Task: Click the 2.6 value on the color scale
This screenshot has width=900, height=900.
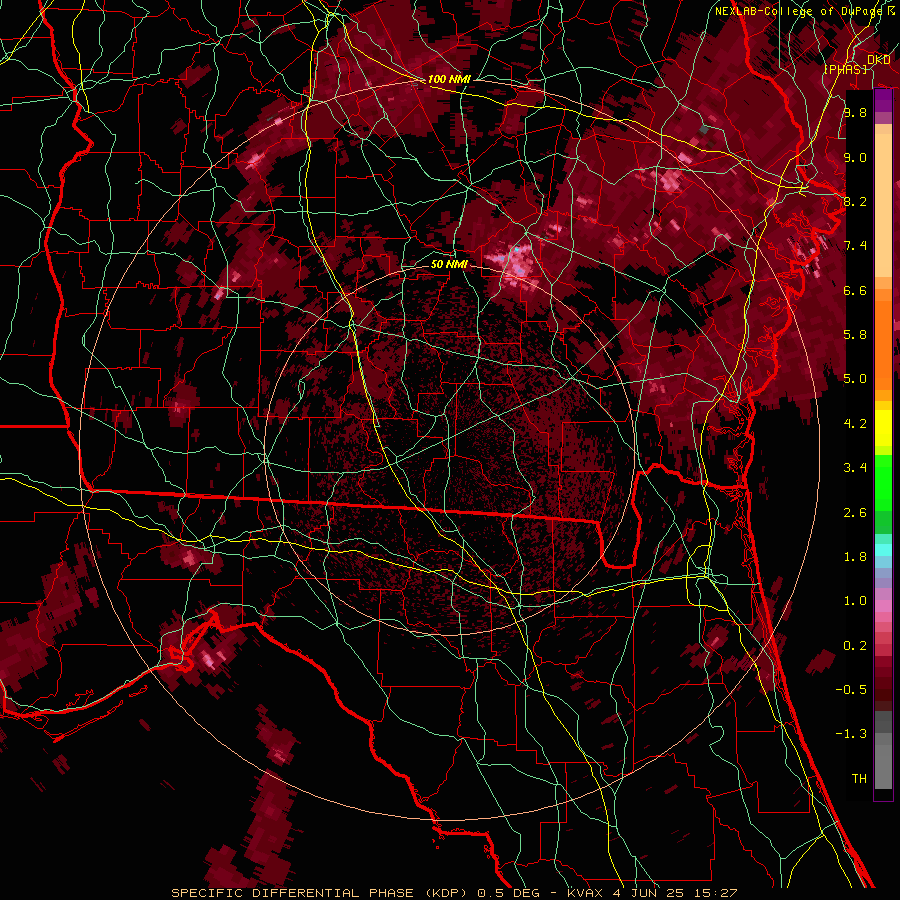Action: [x=855, y=513]
